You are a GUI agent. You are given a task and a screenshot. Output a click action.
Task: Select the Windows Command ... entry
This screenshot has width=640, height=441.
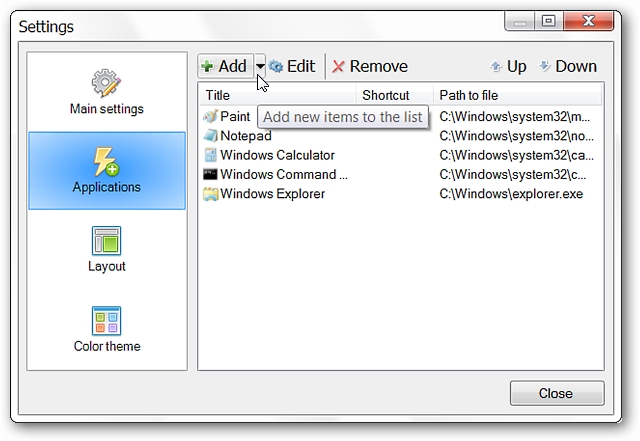[284, 174]
